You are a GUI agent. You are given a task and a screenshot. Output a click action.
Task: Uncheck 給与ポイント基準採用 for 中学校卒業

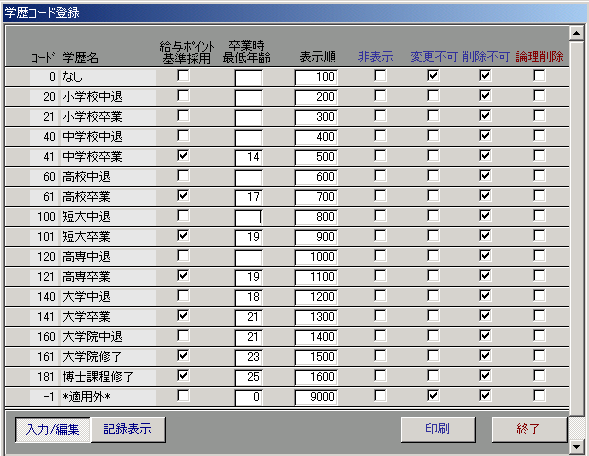pyautogui.click(x=183, y=156)
